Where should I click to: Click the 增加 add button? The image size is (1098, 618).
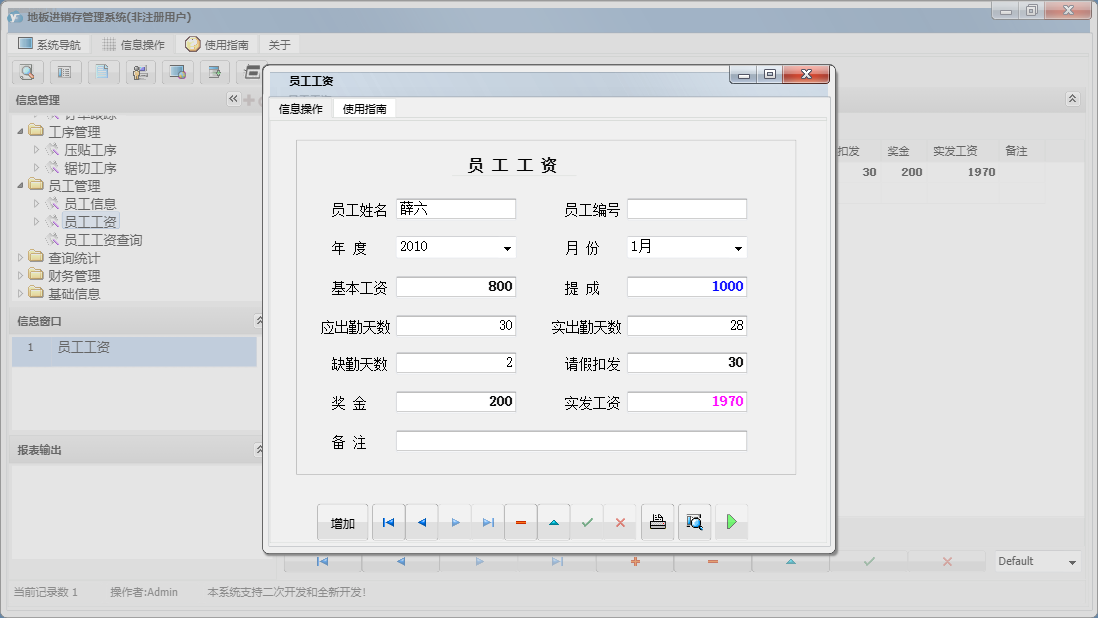pyautogui.click(x=343, y=523)
